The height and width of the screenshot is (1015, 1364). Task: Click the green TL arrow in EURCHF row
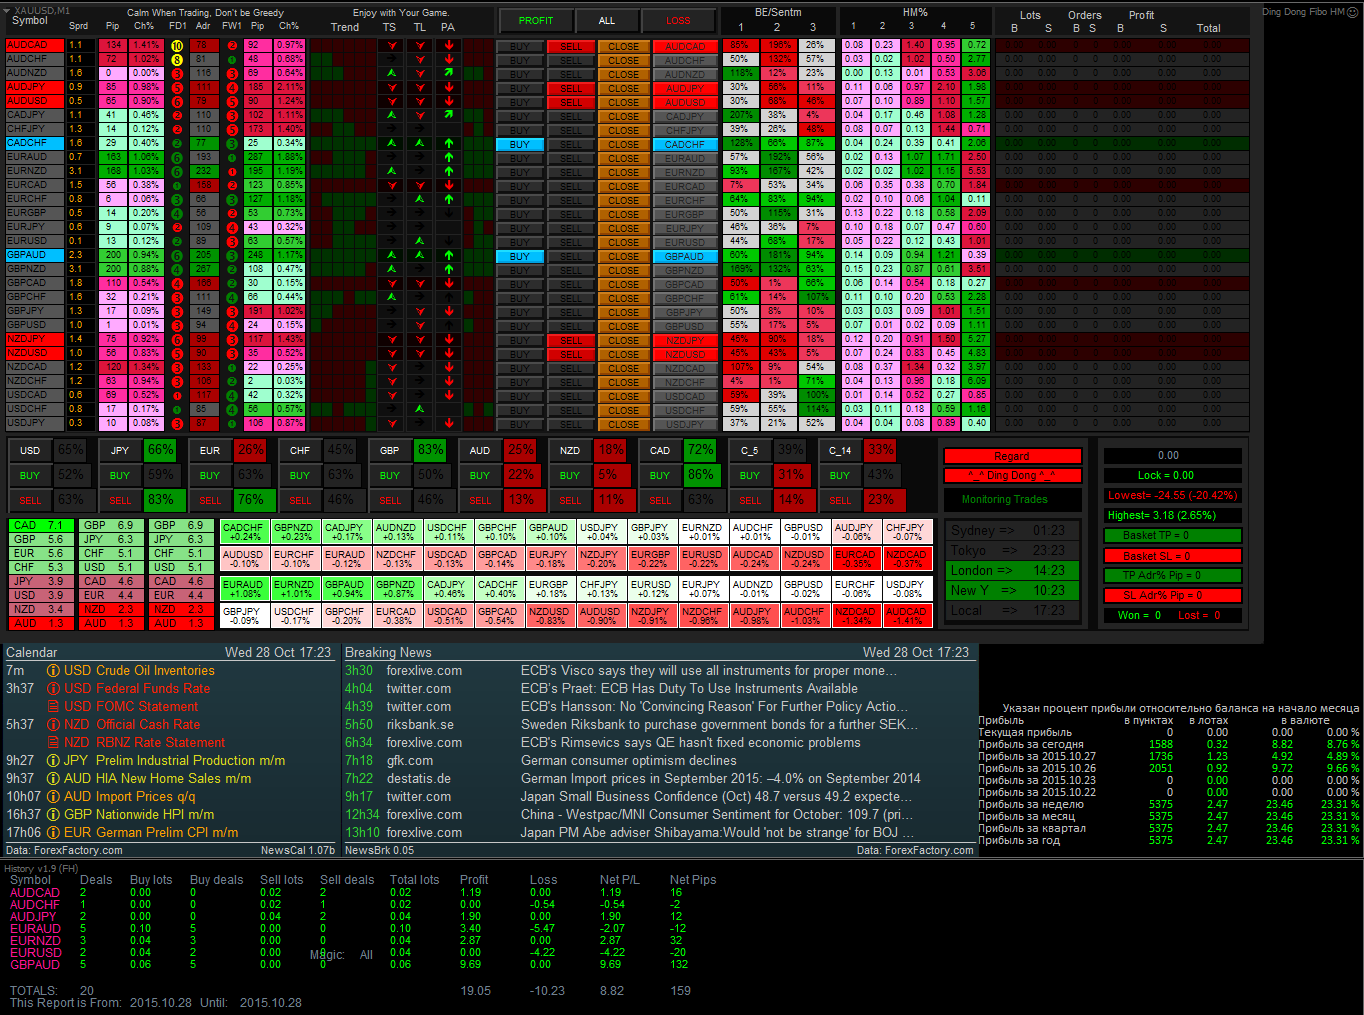[x=420, y=199]
